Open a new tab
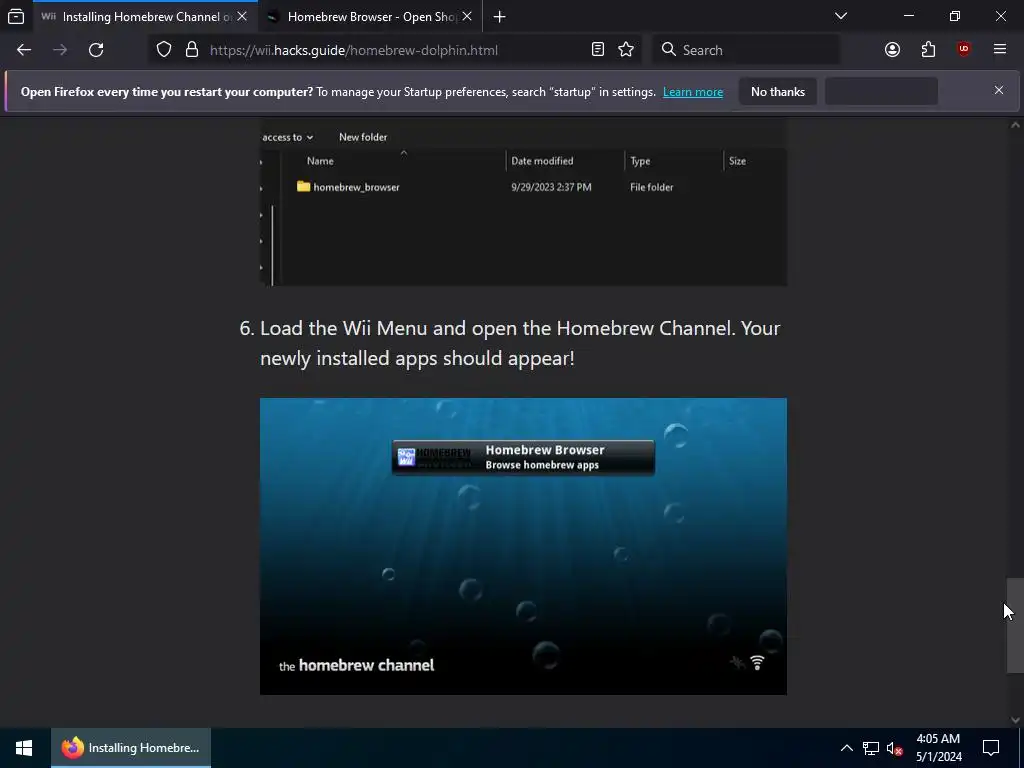The image size is (1024, 768). point(499,17)
